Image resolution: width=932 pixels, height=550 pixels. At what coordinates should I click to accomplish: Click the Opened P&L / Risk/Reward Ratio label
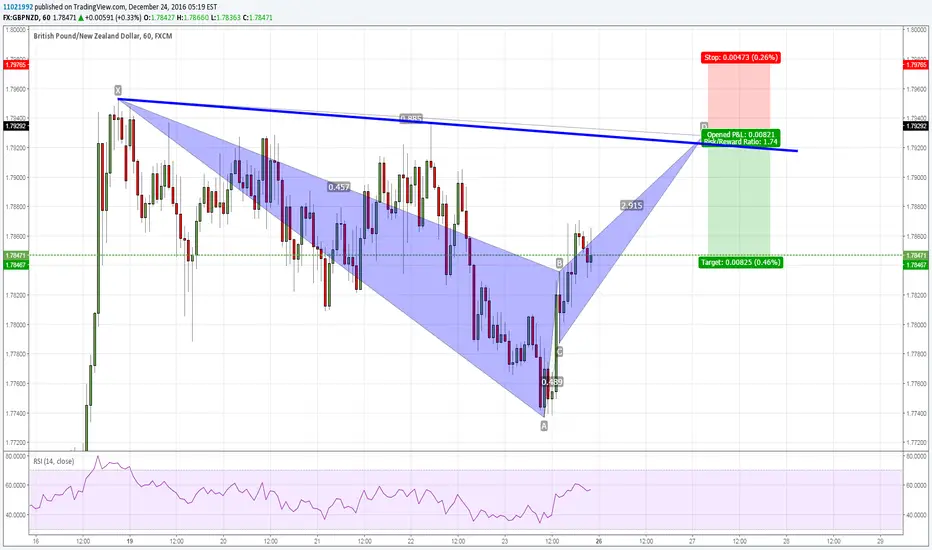(x=741, y=138)
